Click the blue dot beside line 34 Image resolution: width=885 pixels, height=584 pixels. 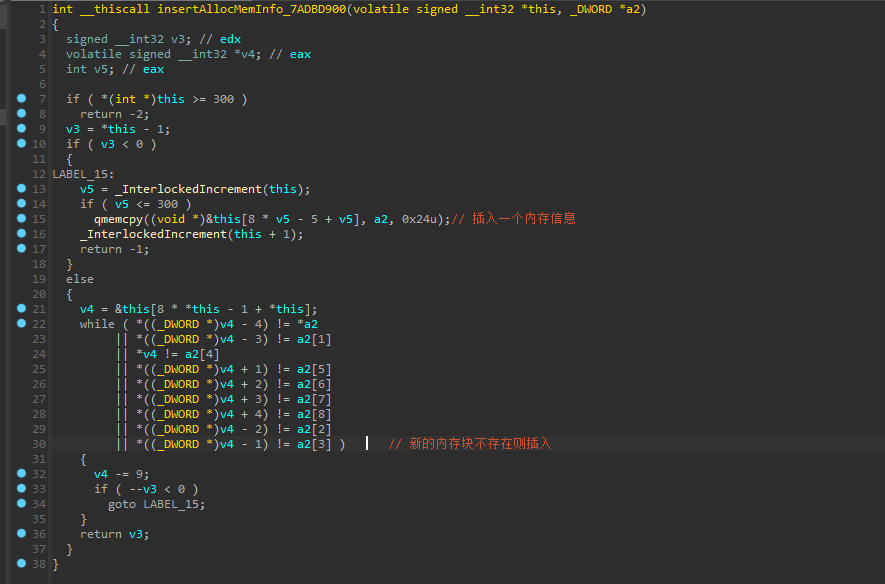(x=21, y=504)
